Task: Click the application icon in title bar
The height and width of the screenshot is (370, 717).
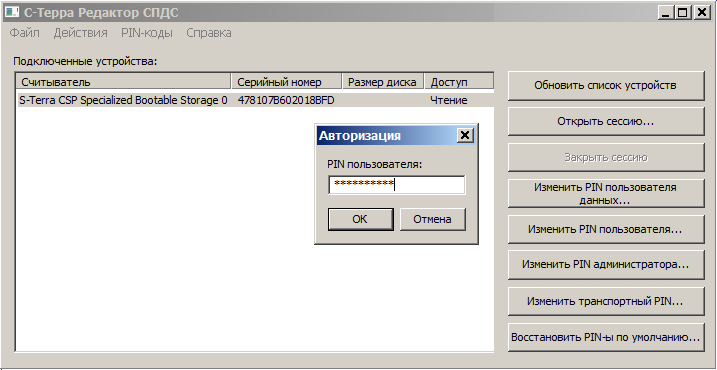Action: (x=12, y=12)
